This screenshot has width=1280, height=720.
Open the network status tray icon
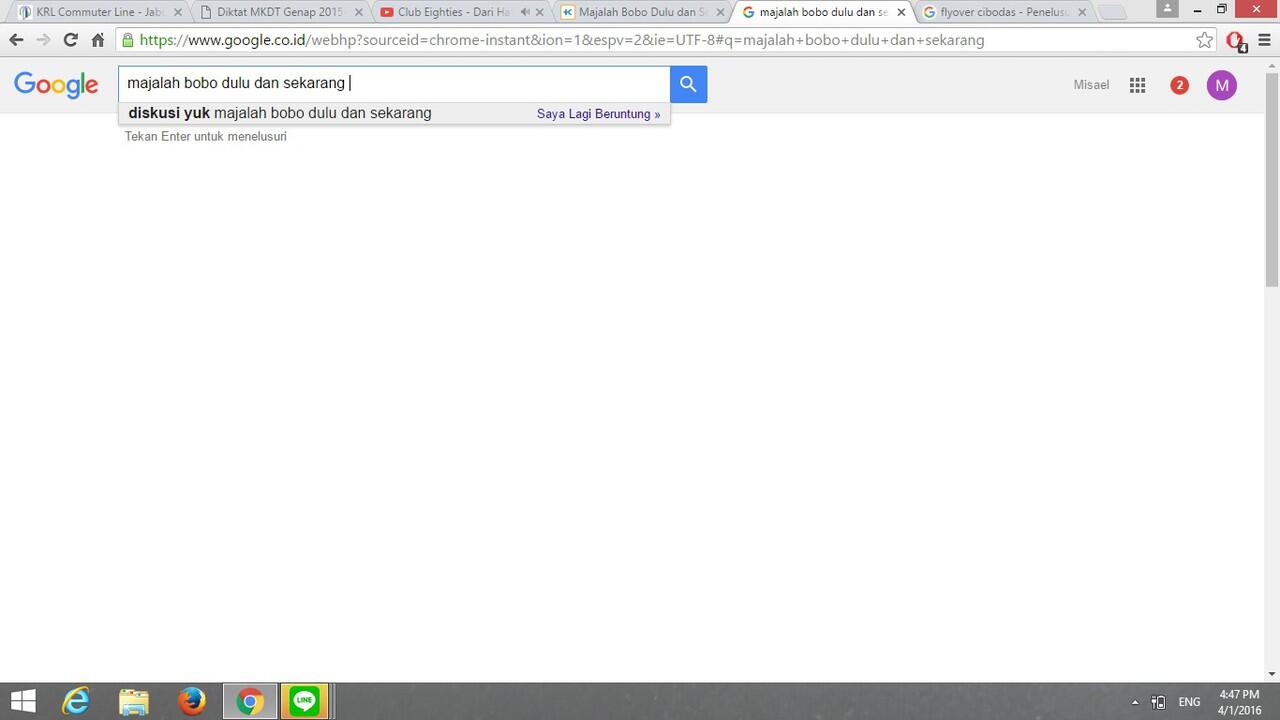(1159, 702)
